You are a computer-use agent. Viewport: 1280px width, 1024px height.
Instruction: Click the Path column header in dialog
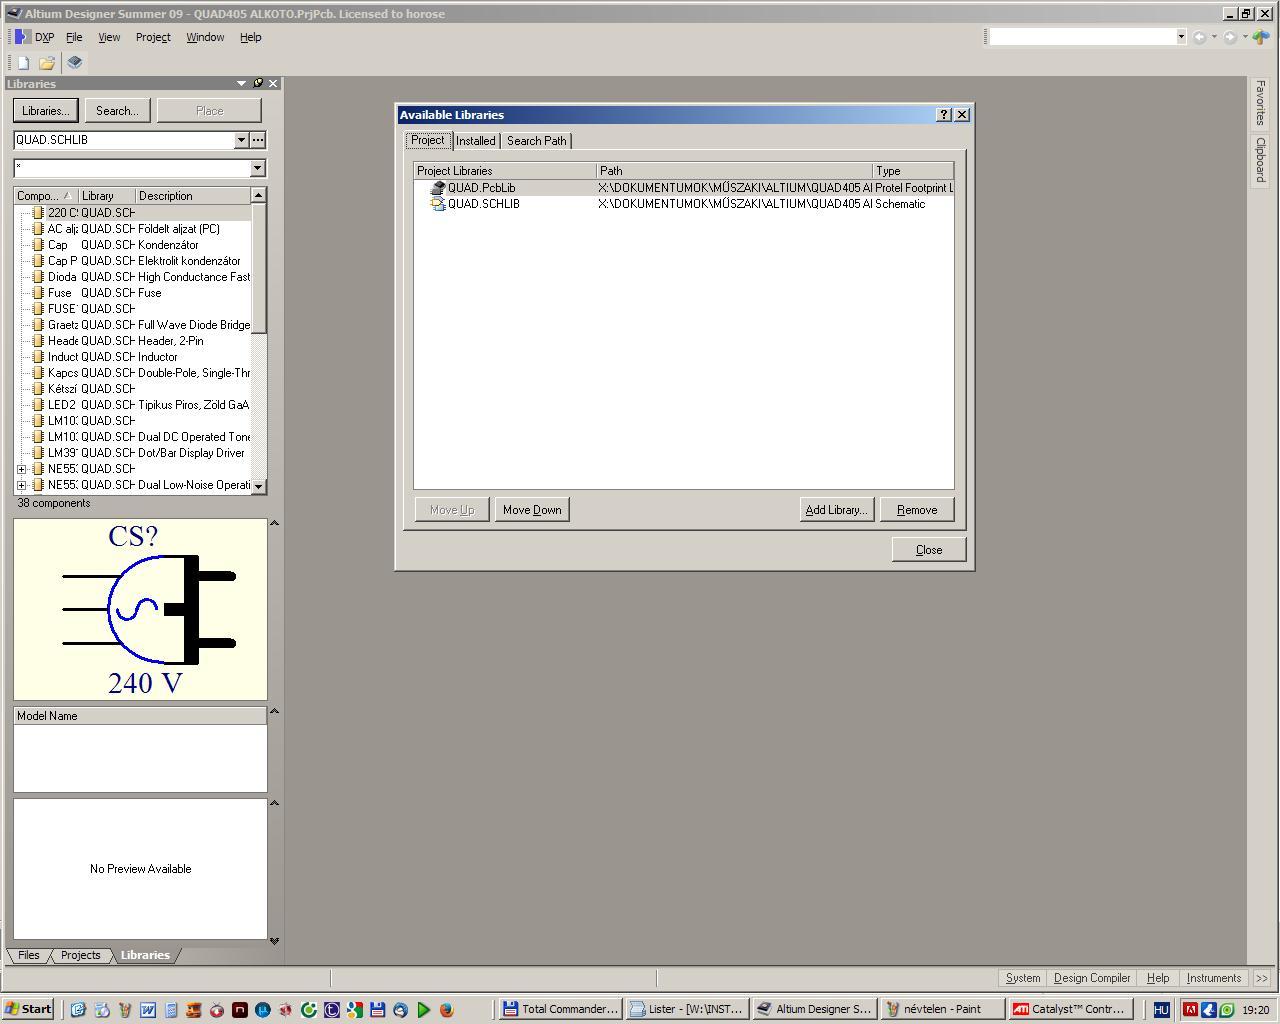(735, 171)
